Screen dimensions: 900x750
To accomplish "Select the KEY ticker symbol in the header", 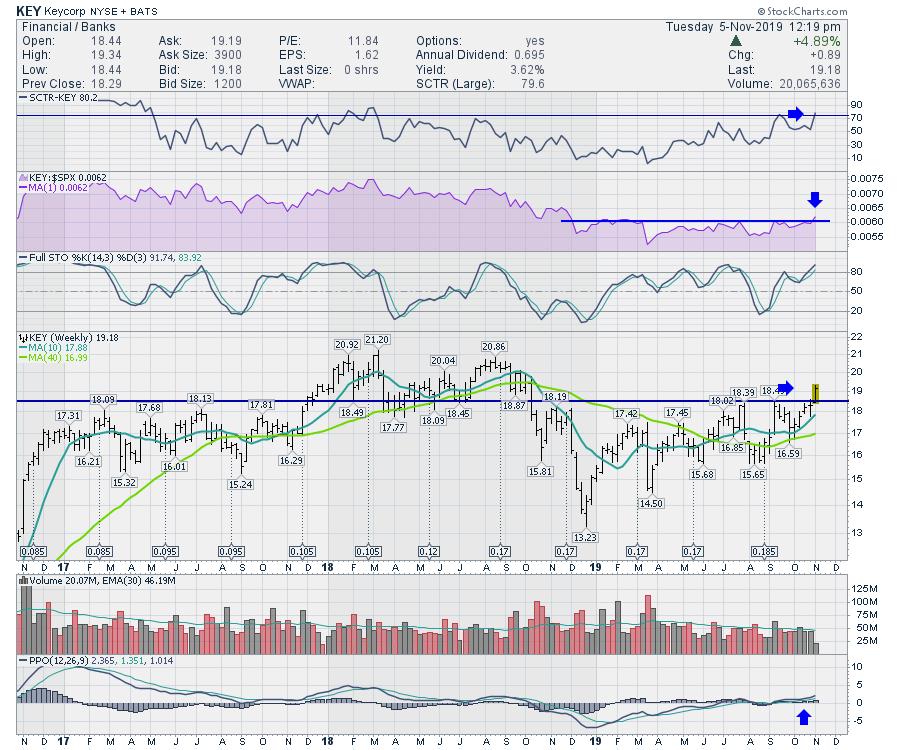I will [28, 11].
